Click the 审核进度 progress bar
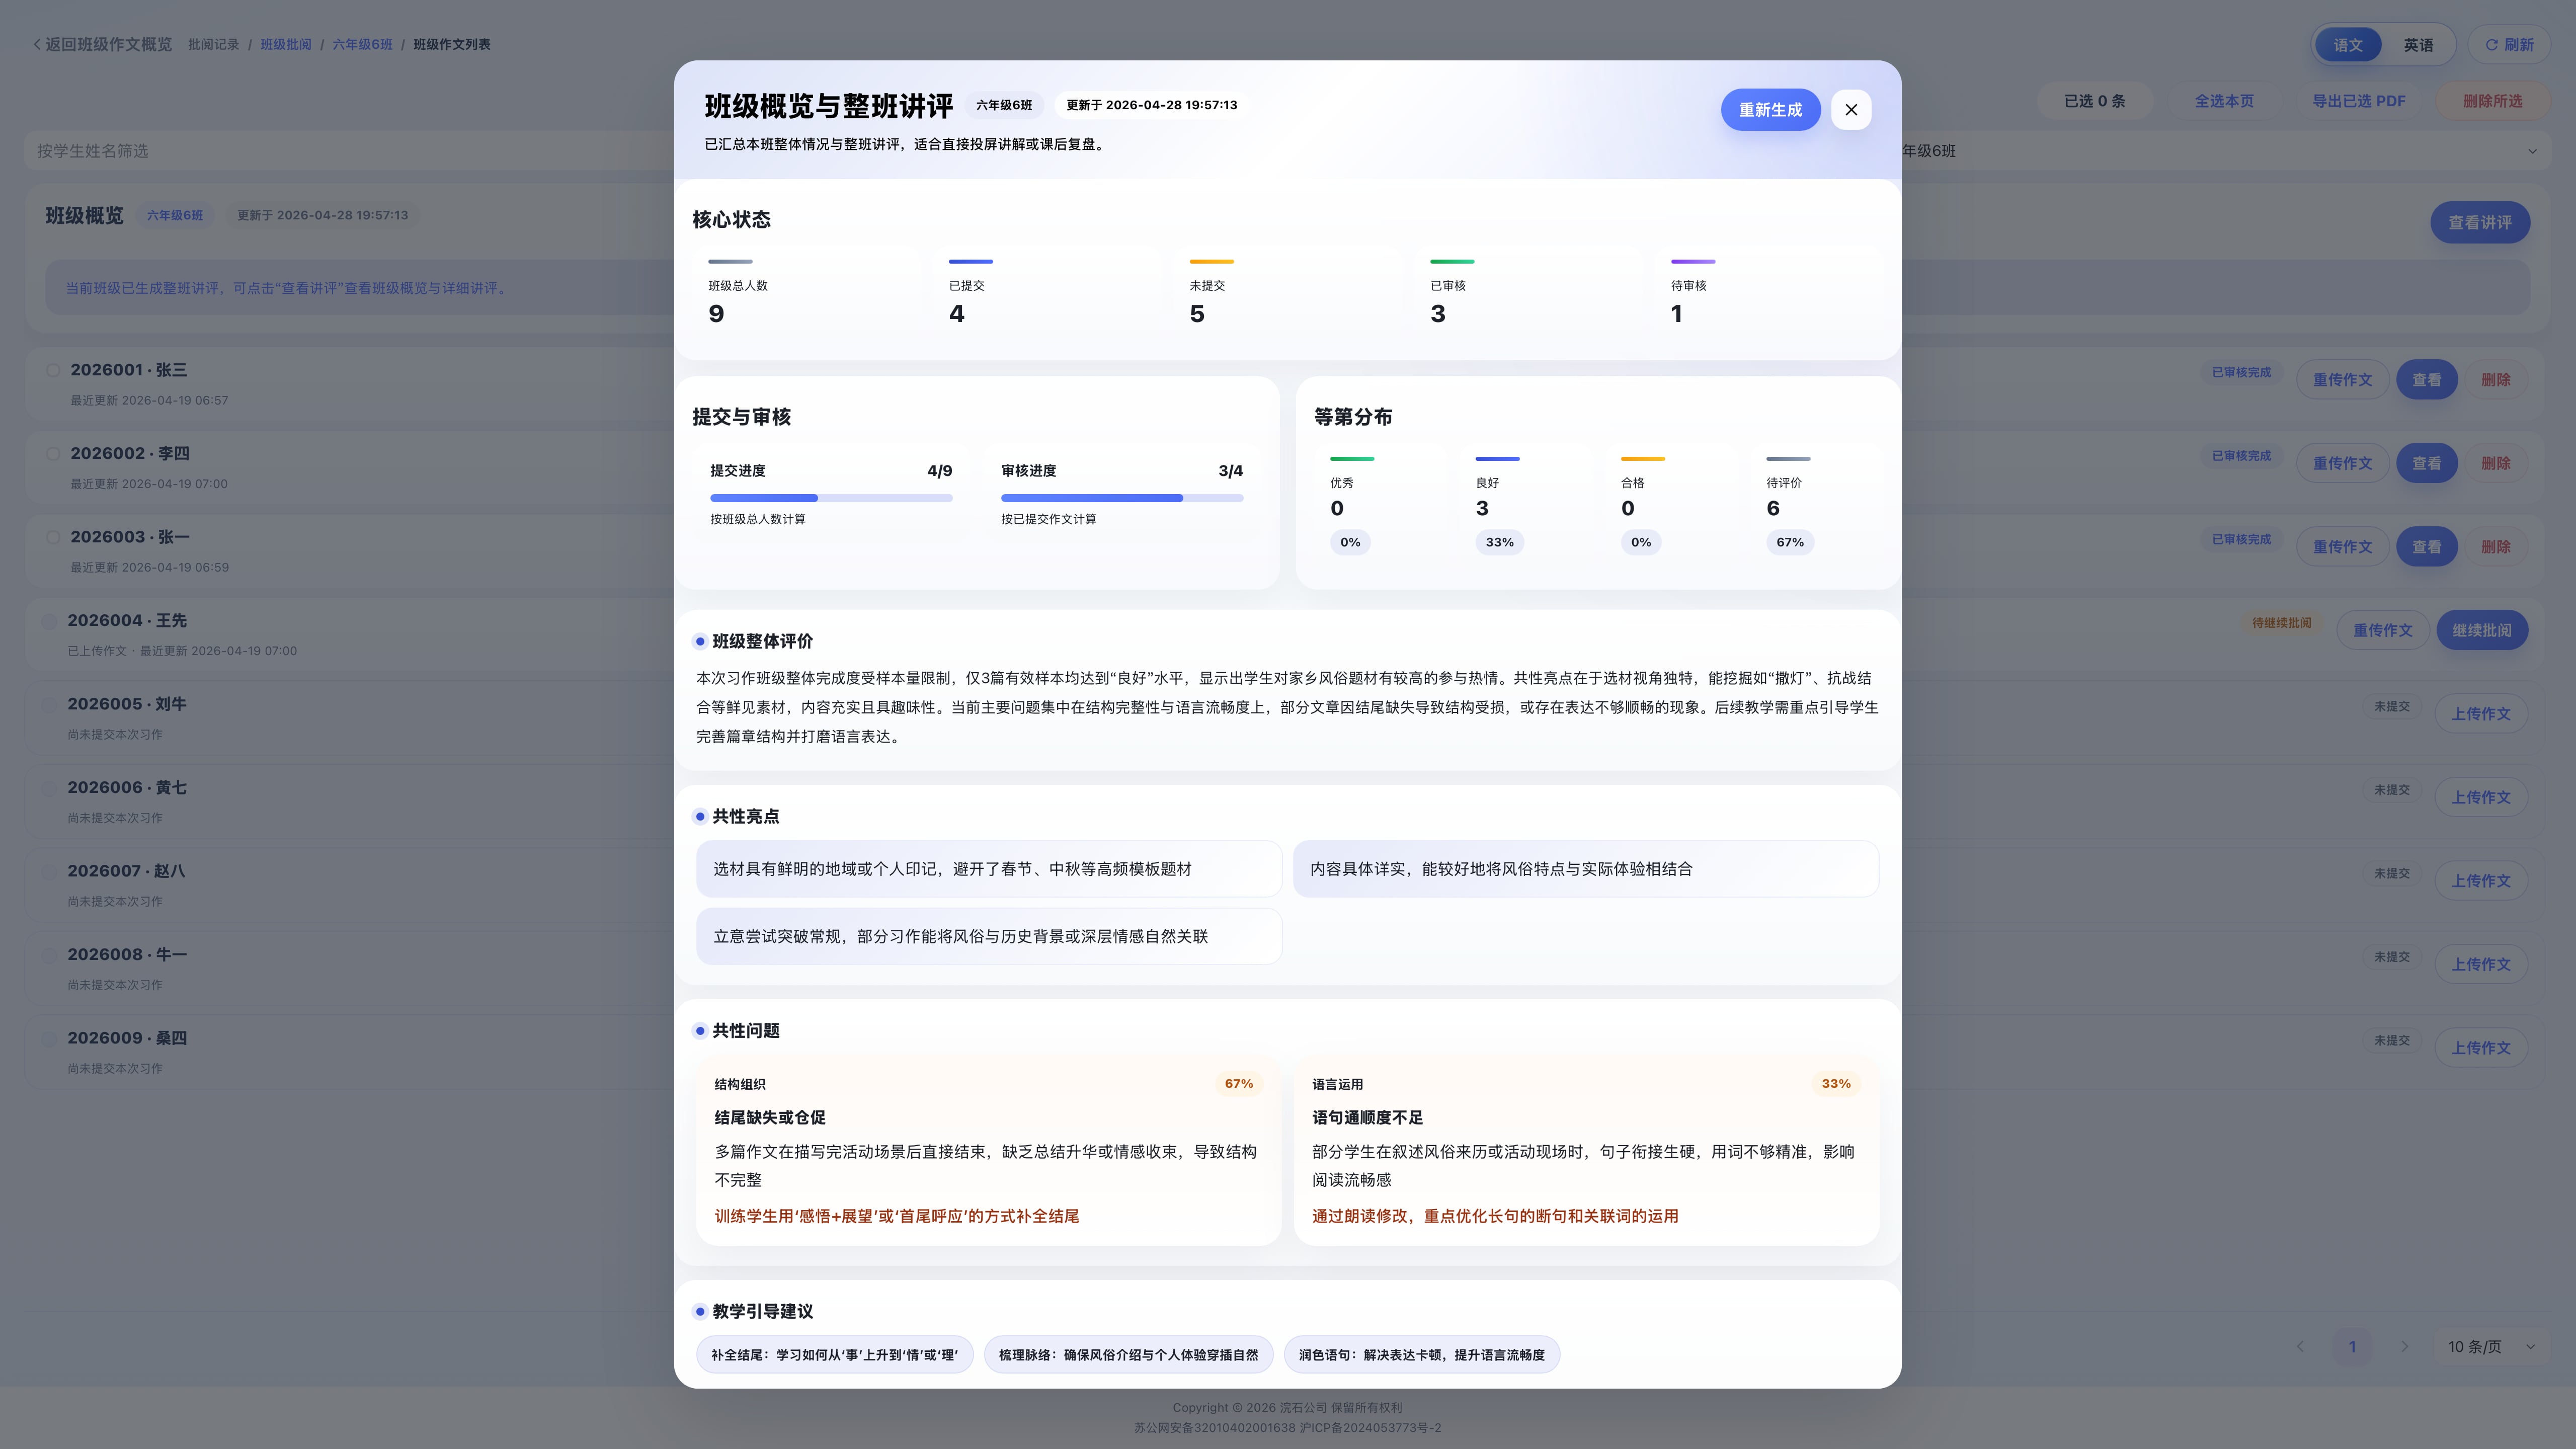The height and width of the screenshot is (1449, 2576). 1122,498
